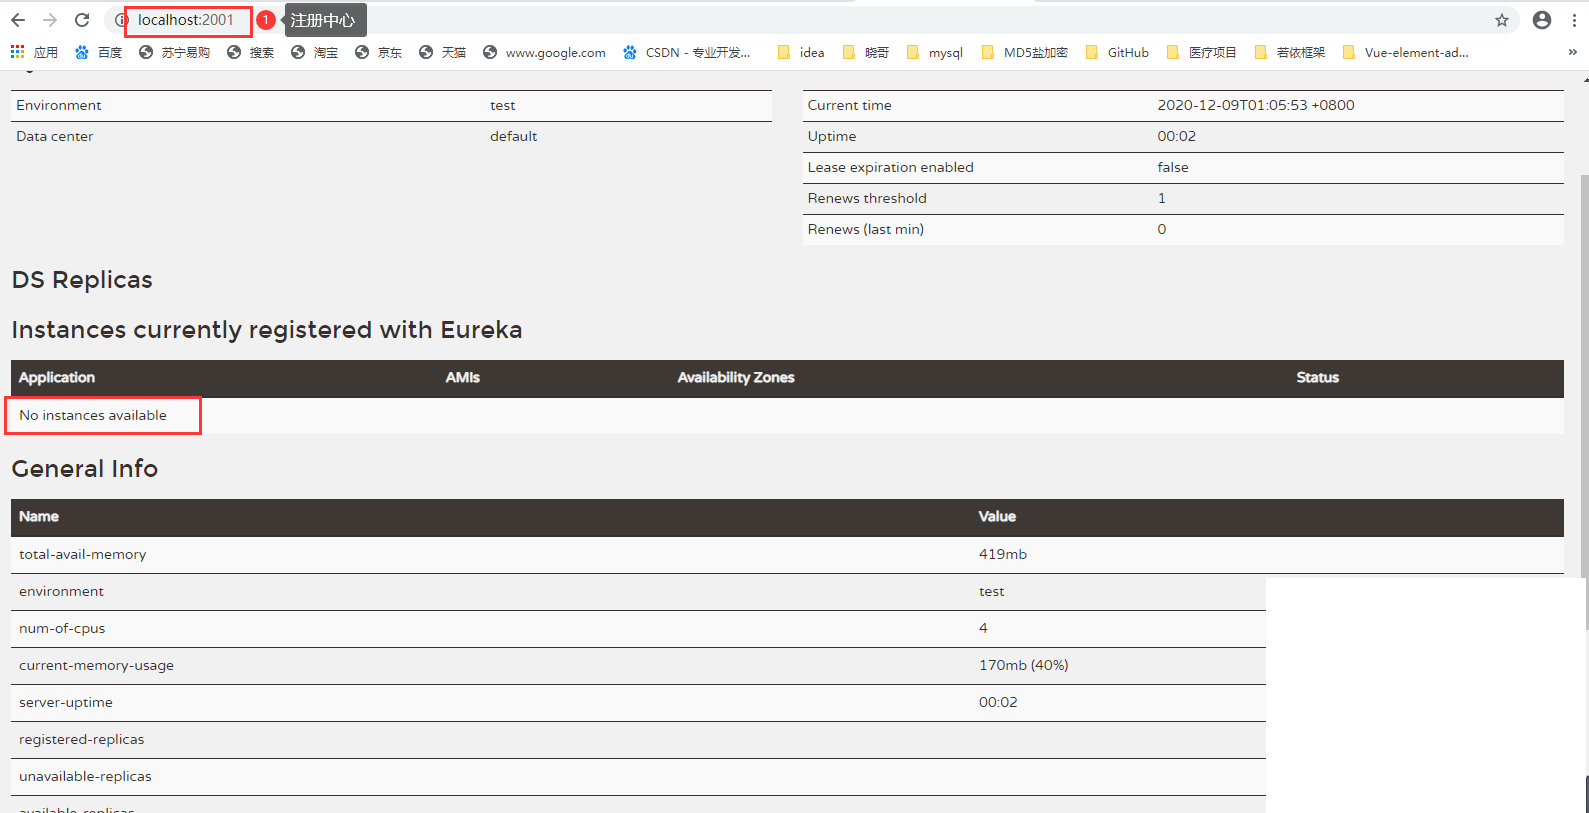Open the 苏宁易购 bookmark
Viewport: 1589px width, 813px height.
tap(174, 52)
